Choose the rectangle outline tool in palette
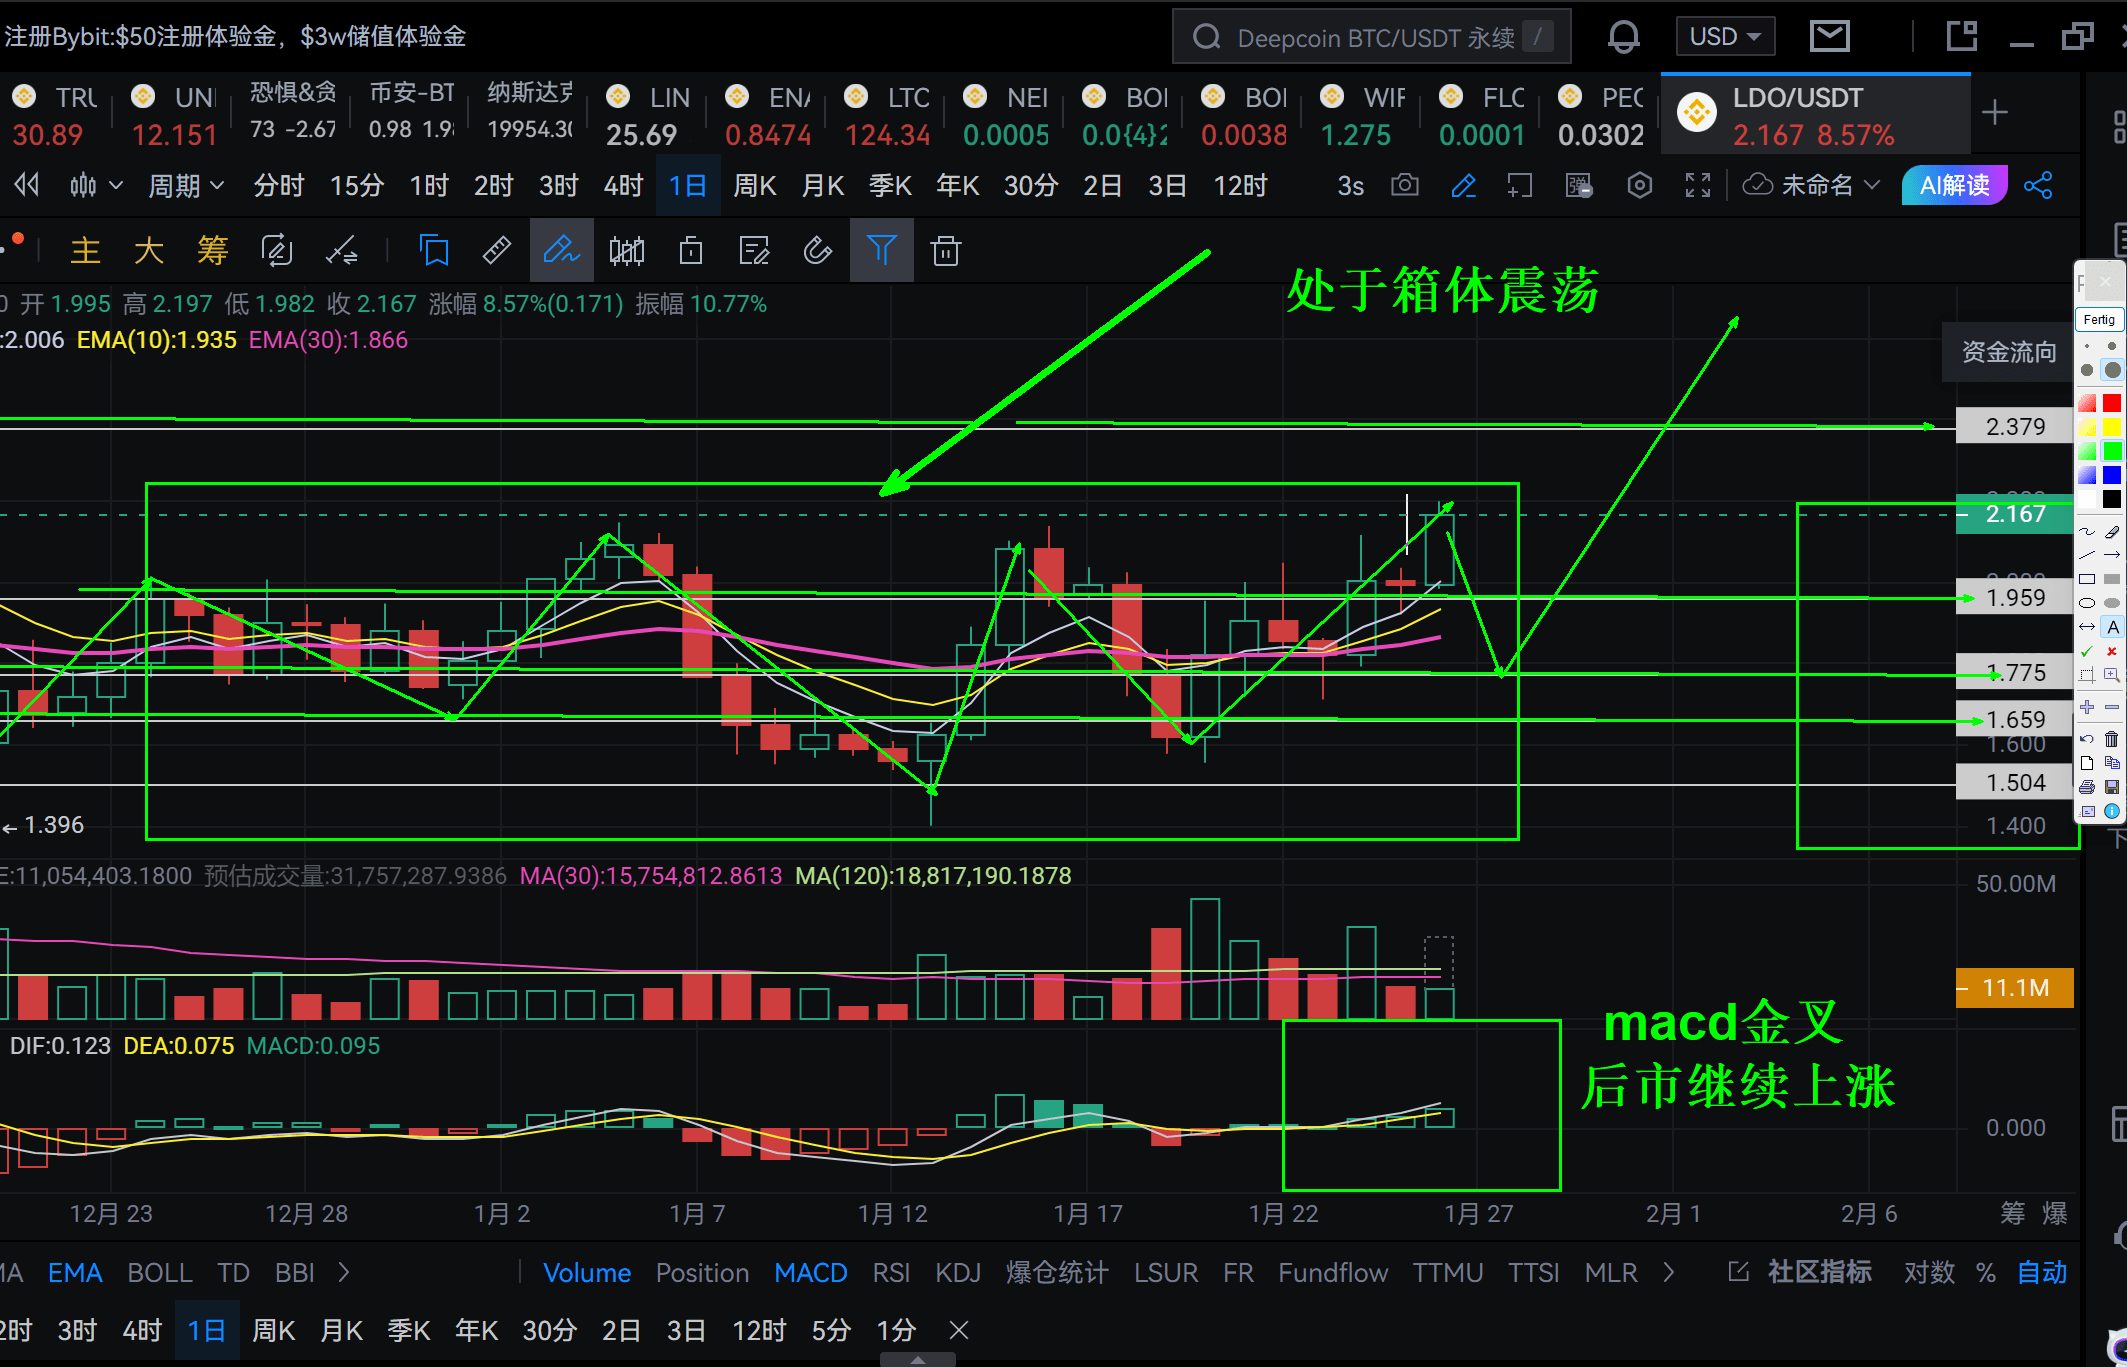 2087,579
